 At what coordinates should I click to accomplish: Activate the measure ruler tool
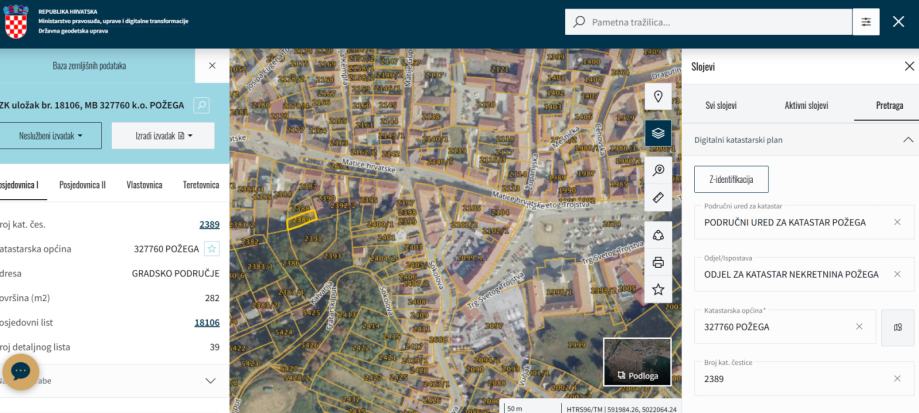point(657,198)
